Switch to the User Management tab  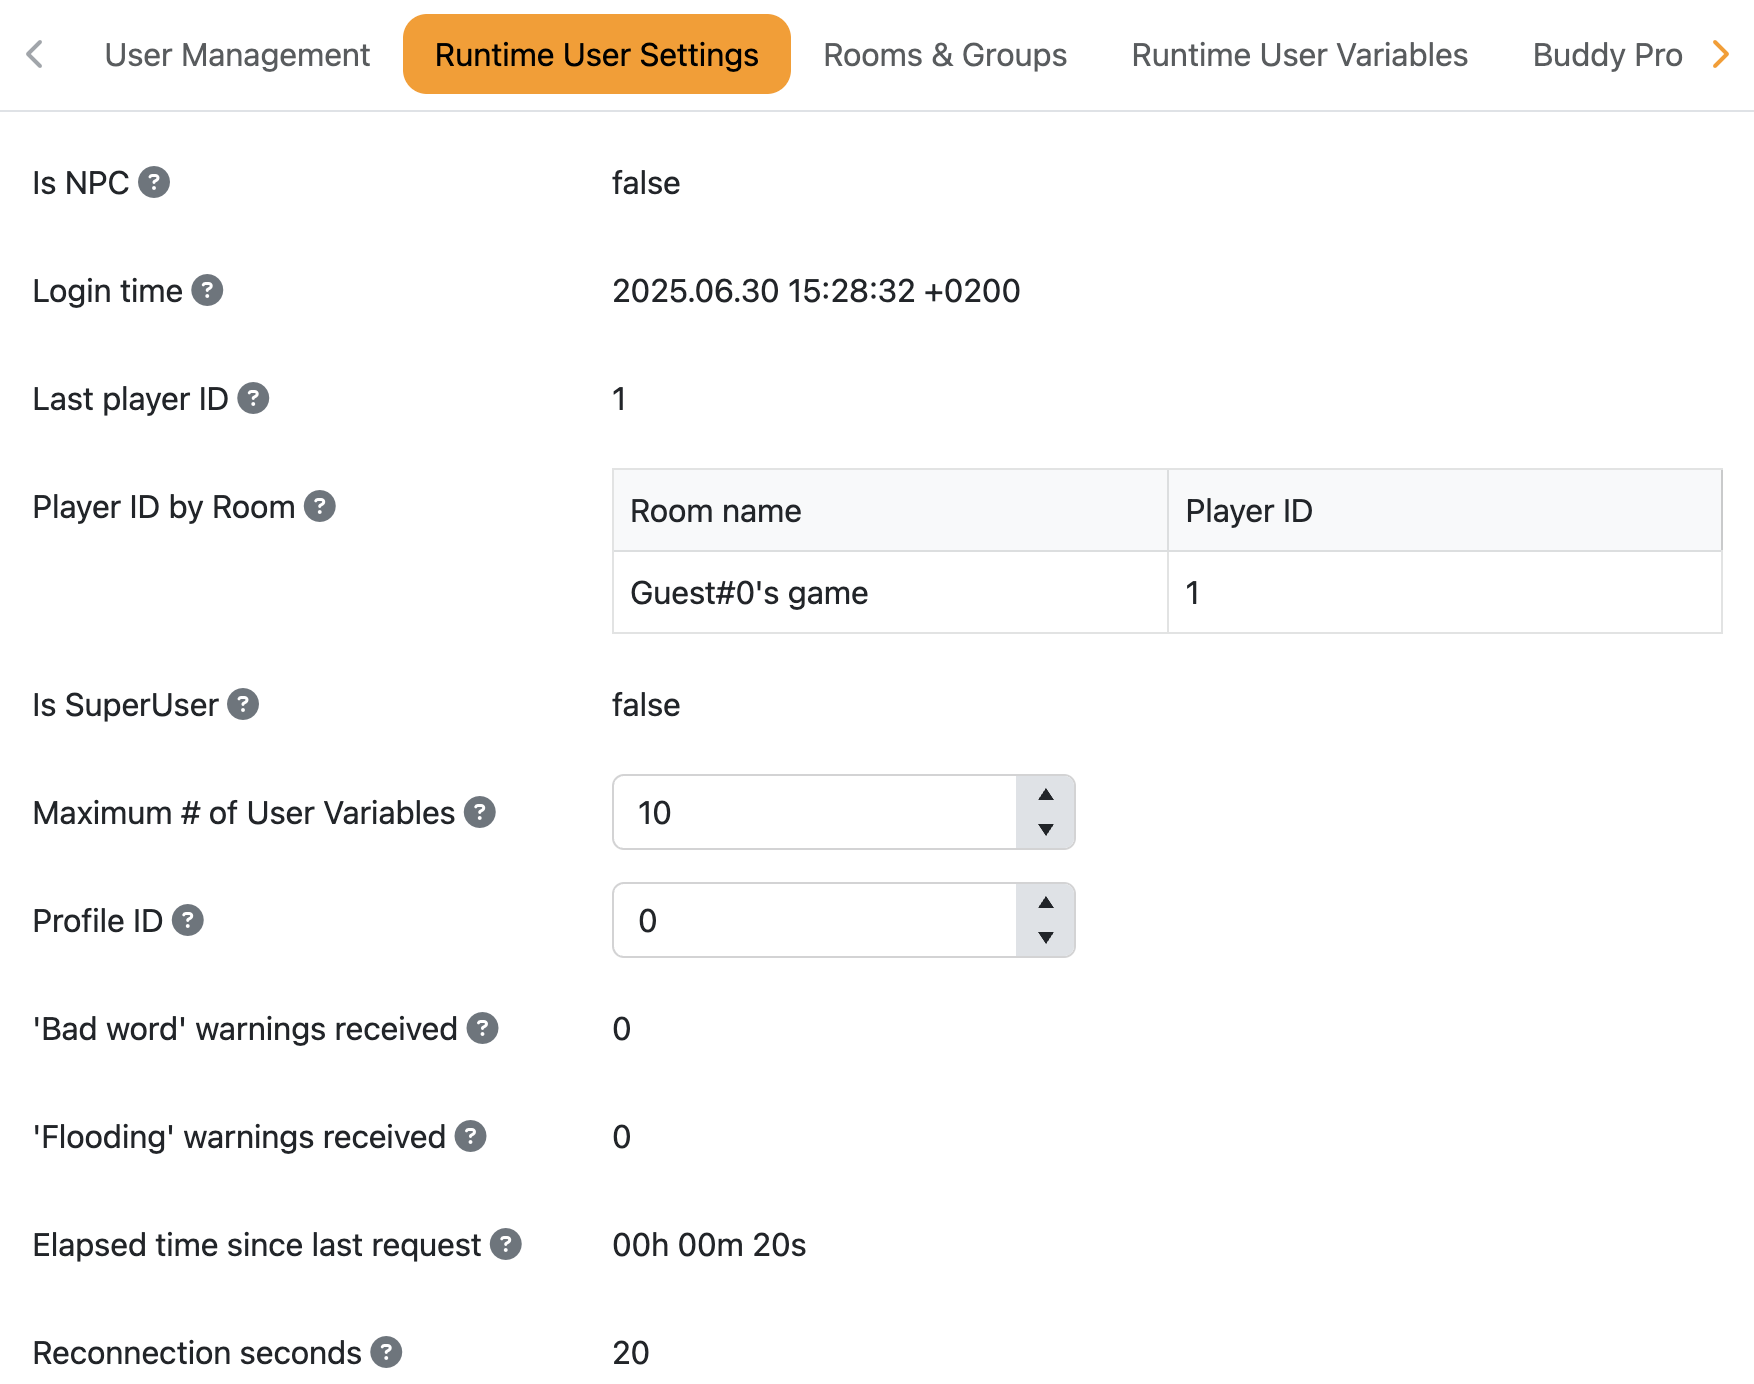point(237,55)
